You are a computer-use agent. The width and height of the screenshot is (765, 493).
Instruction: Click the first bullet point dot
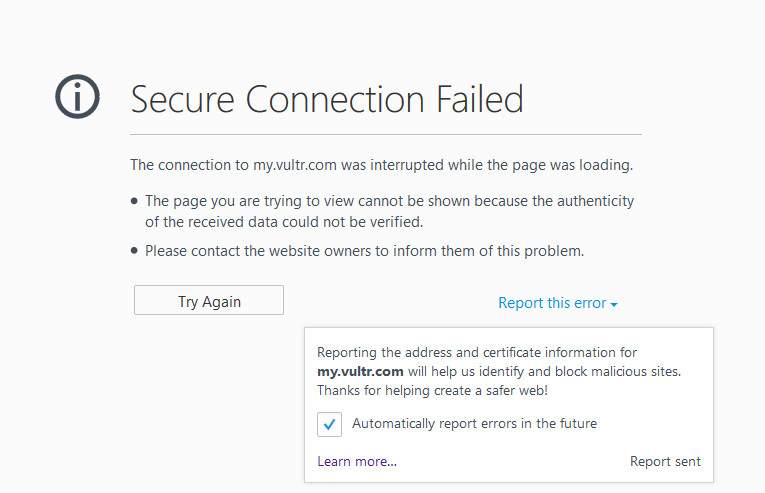[x=135, y=201]
